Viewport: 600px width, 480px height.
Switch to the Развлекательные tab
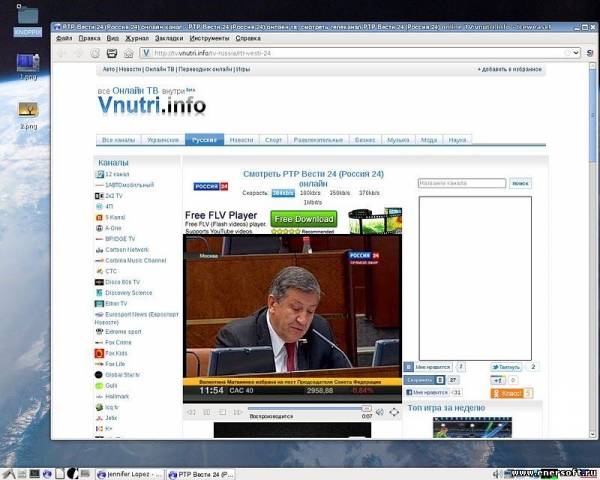tap(318, 140)
